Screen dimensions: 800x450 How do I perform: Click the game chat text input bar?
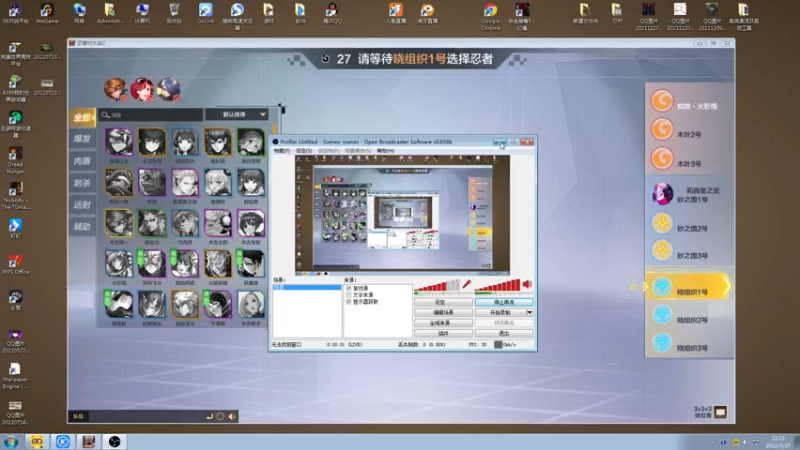click(x=145, y=416)
